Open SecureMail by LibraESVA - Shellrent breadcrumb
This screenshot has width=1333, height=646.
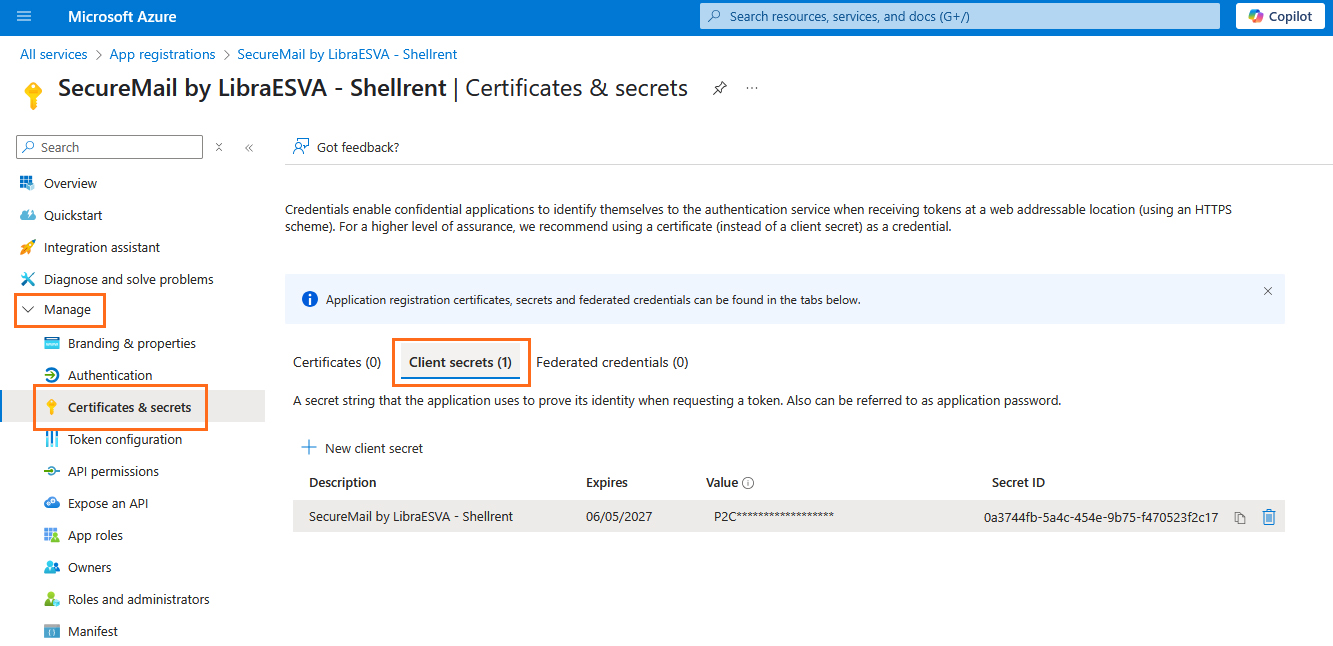[347, 54]
